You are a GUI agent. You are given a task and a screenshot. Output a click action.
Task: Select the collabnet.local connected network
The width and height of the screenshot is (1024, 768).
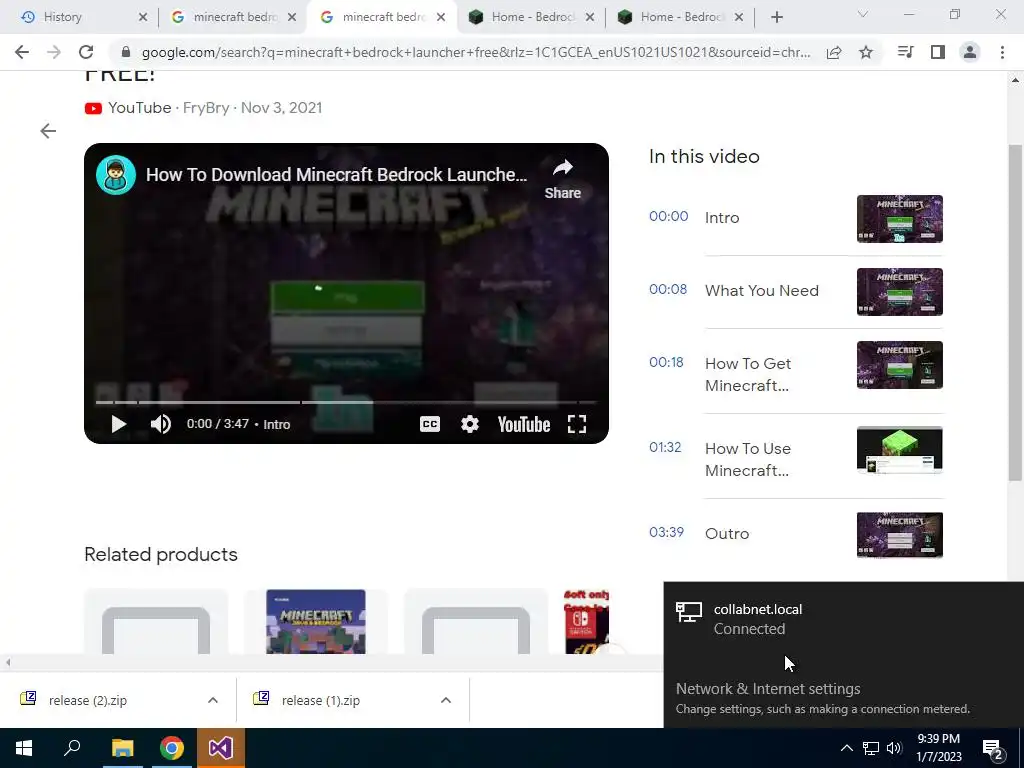coord(843,618)
